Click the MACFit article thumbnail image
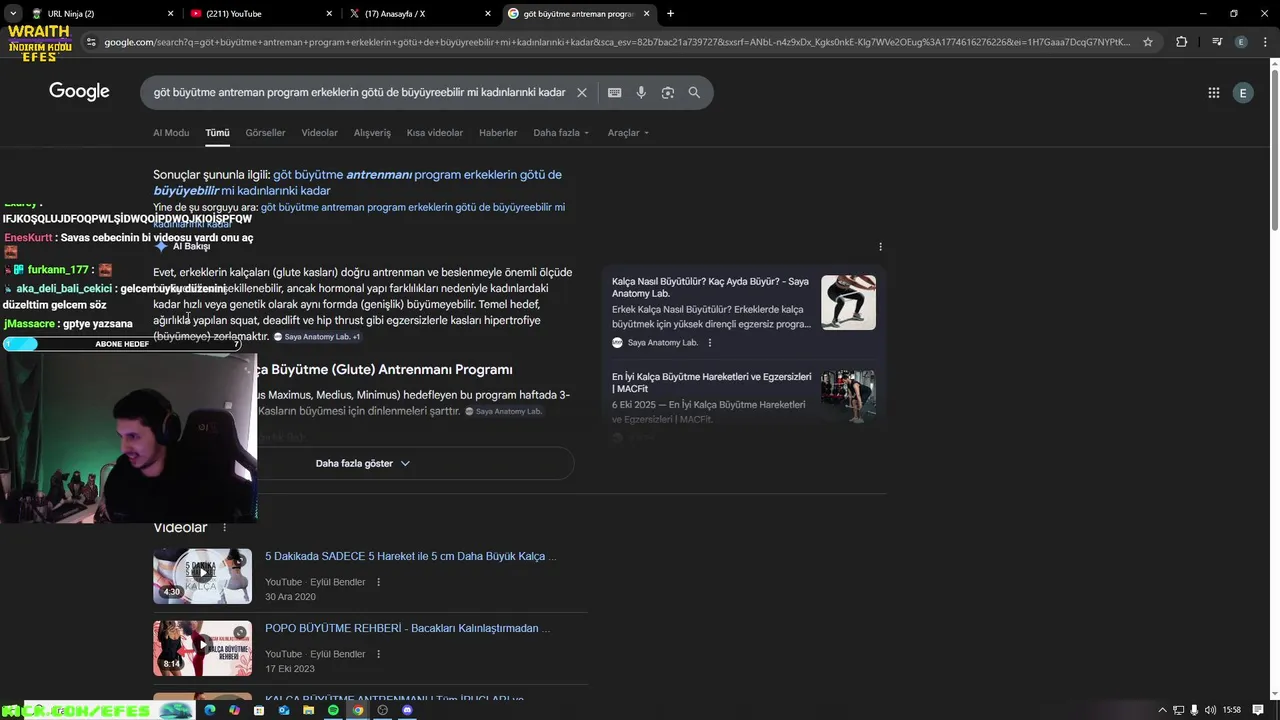 tap(848, 397)
